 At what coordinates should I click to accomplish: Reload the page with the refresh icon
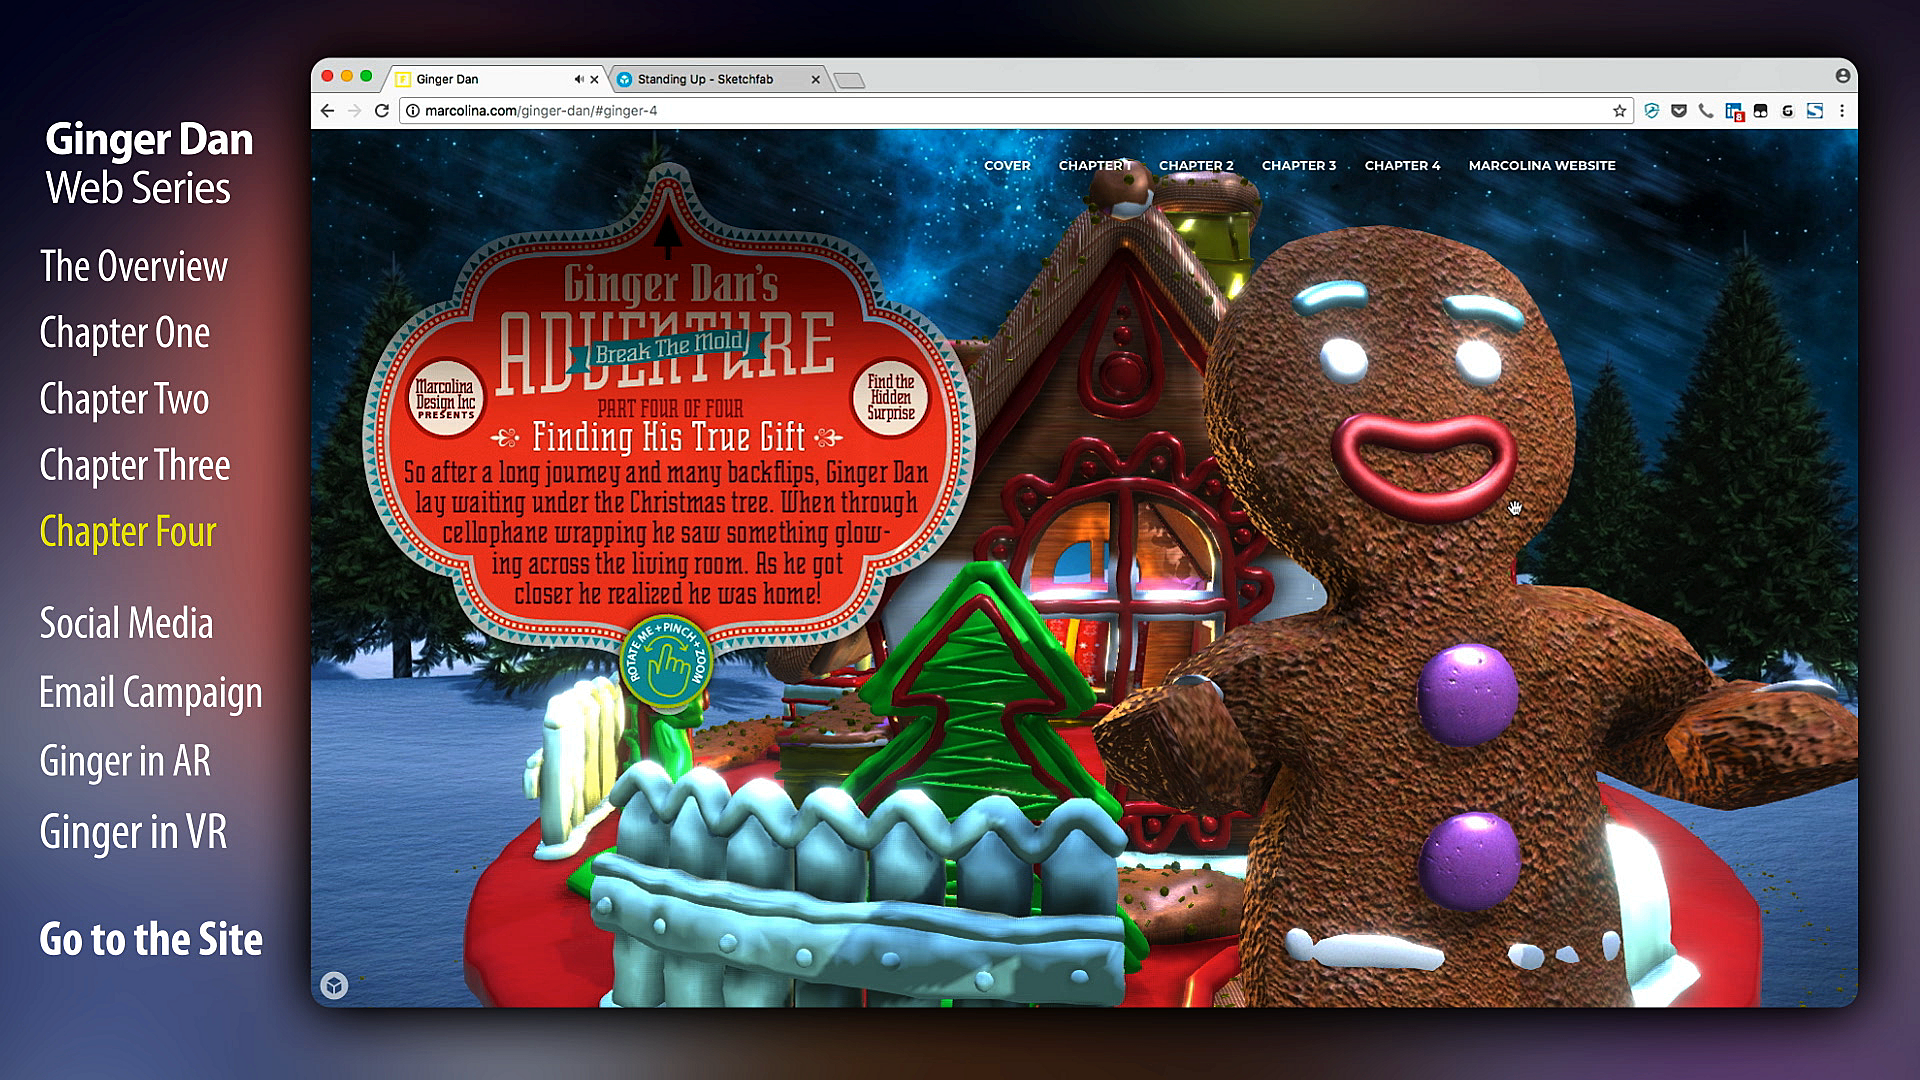(381, 111)
